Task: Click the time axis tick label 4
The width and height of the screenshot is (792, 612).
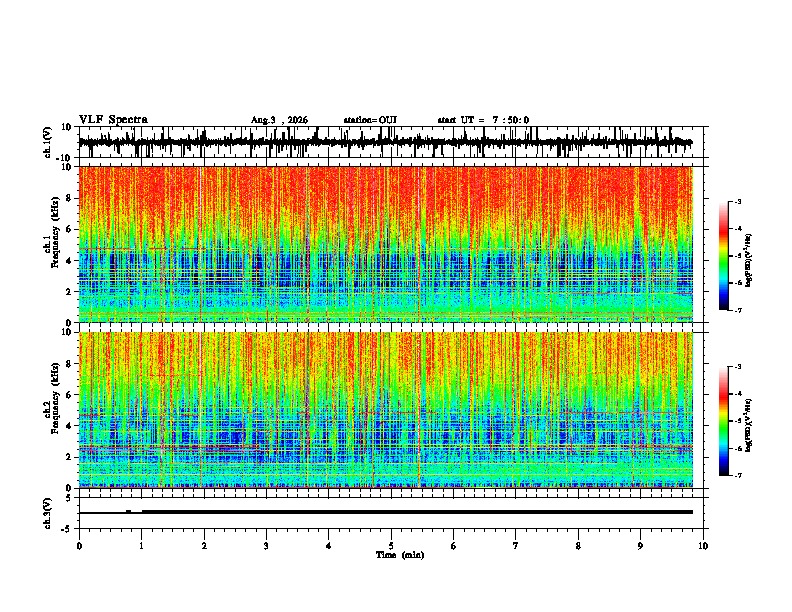Action: [x=329, y=546]
